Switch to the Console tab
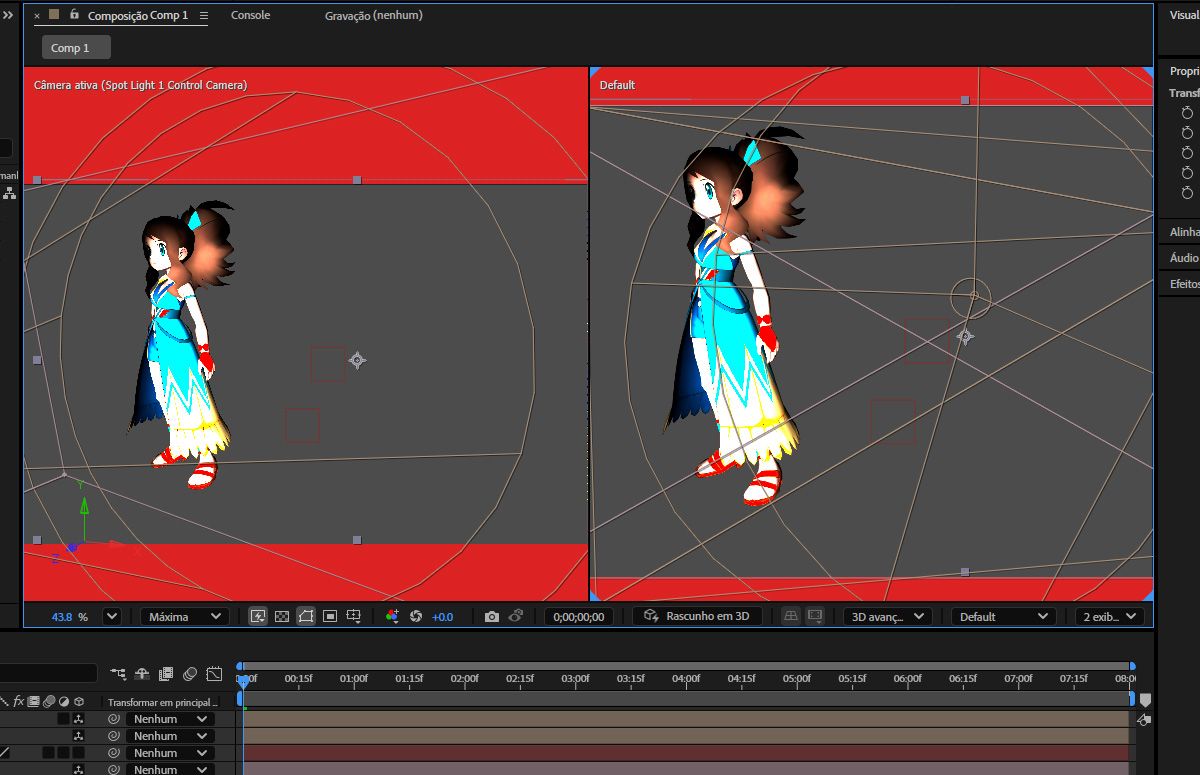This screenshot has width=1200, height=775. [250, 15]
